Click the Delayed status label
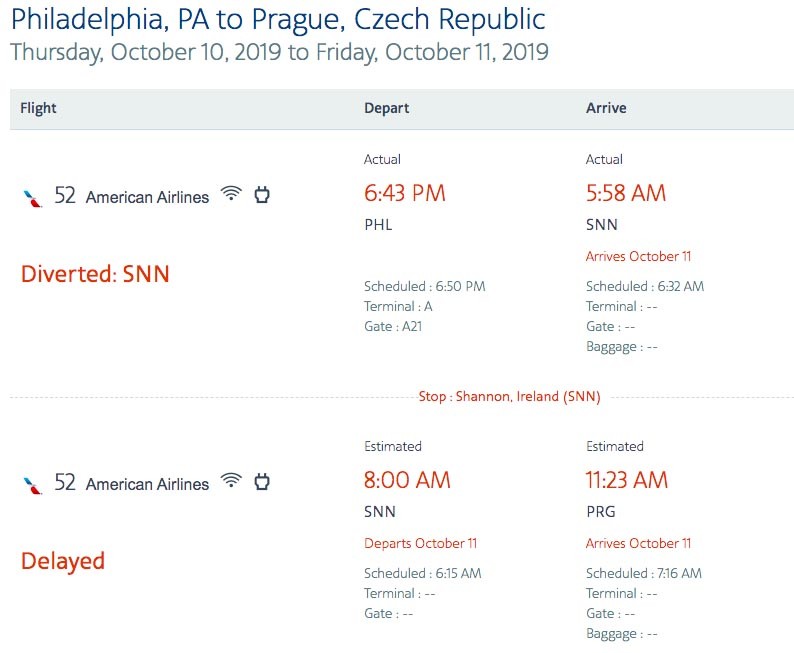The height and width of the screenshot is (653, 794). [x=63, y=561]
